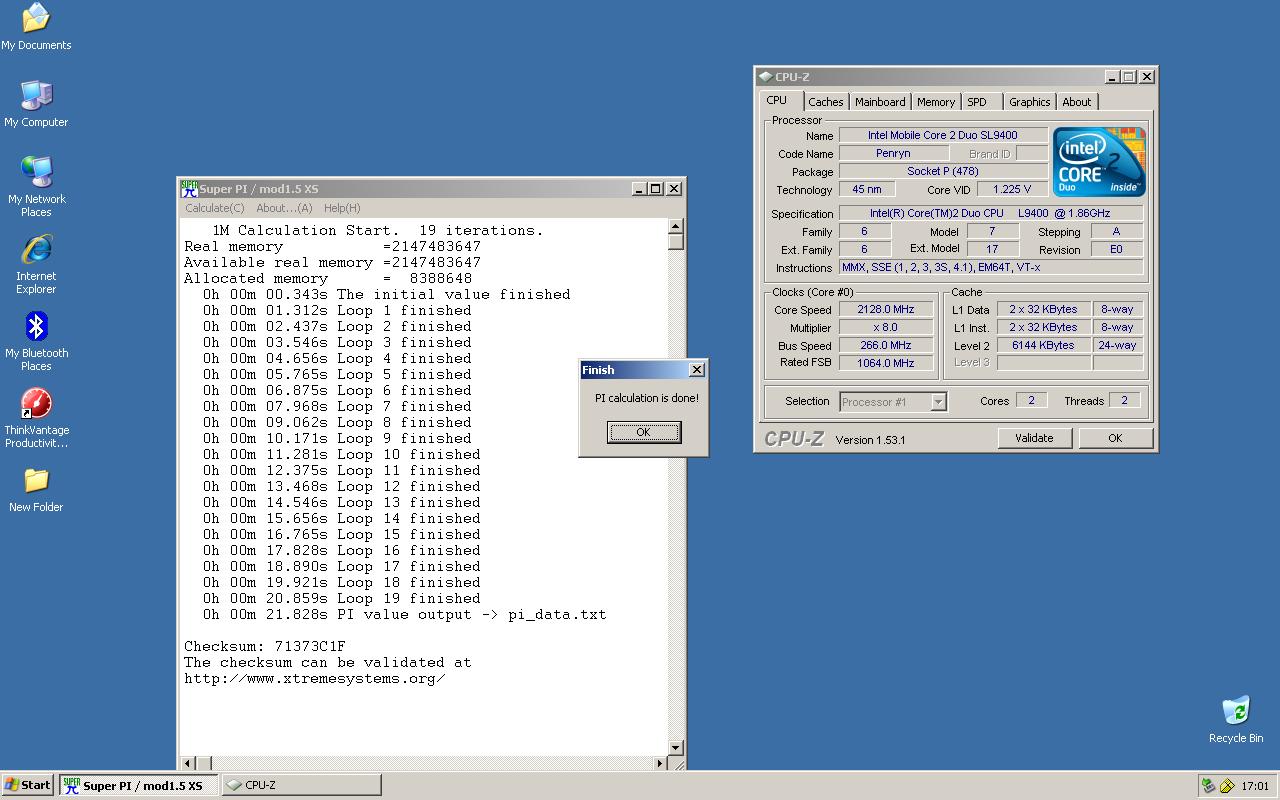The width and height of the screenshot is (1280, 800).
Task: Click the CPU-Z Version 1.53.1 label
Action: click(x=870, y=440)
